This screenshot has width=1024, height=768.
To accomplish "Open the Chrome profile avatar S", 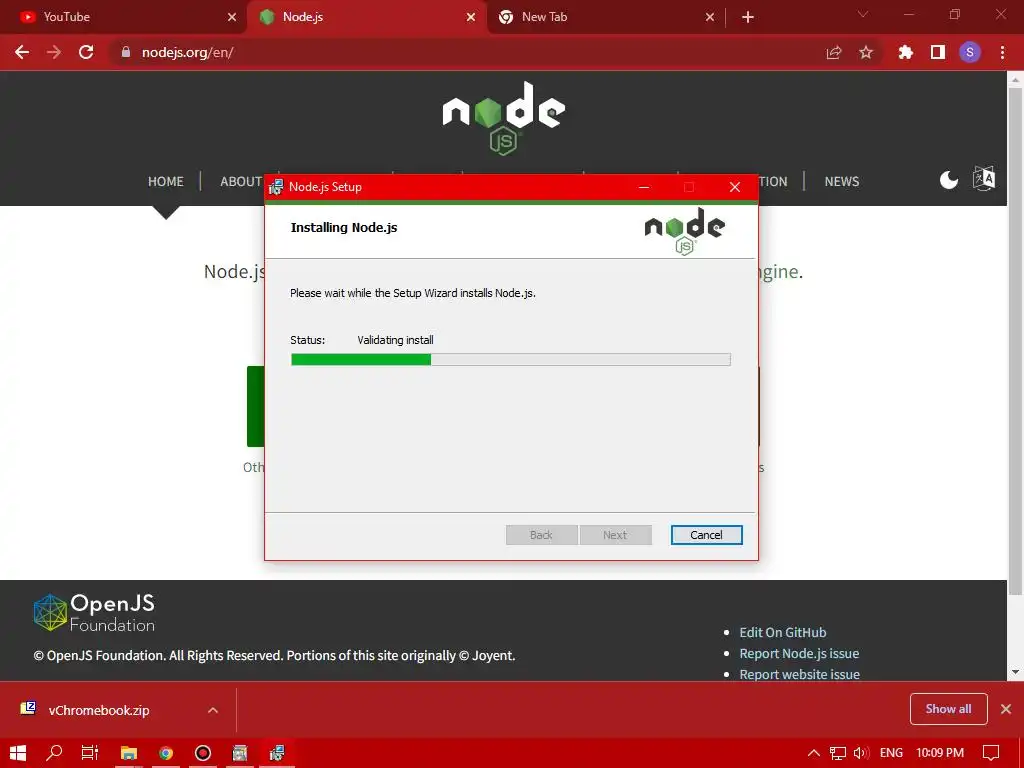I will coord(970,52).
